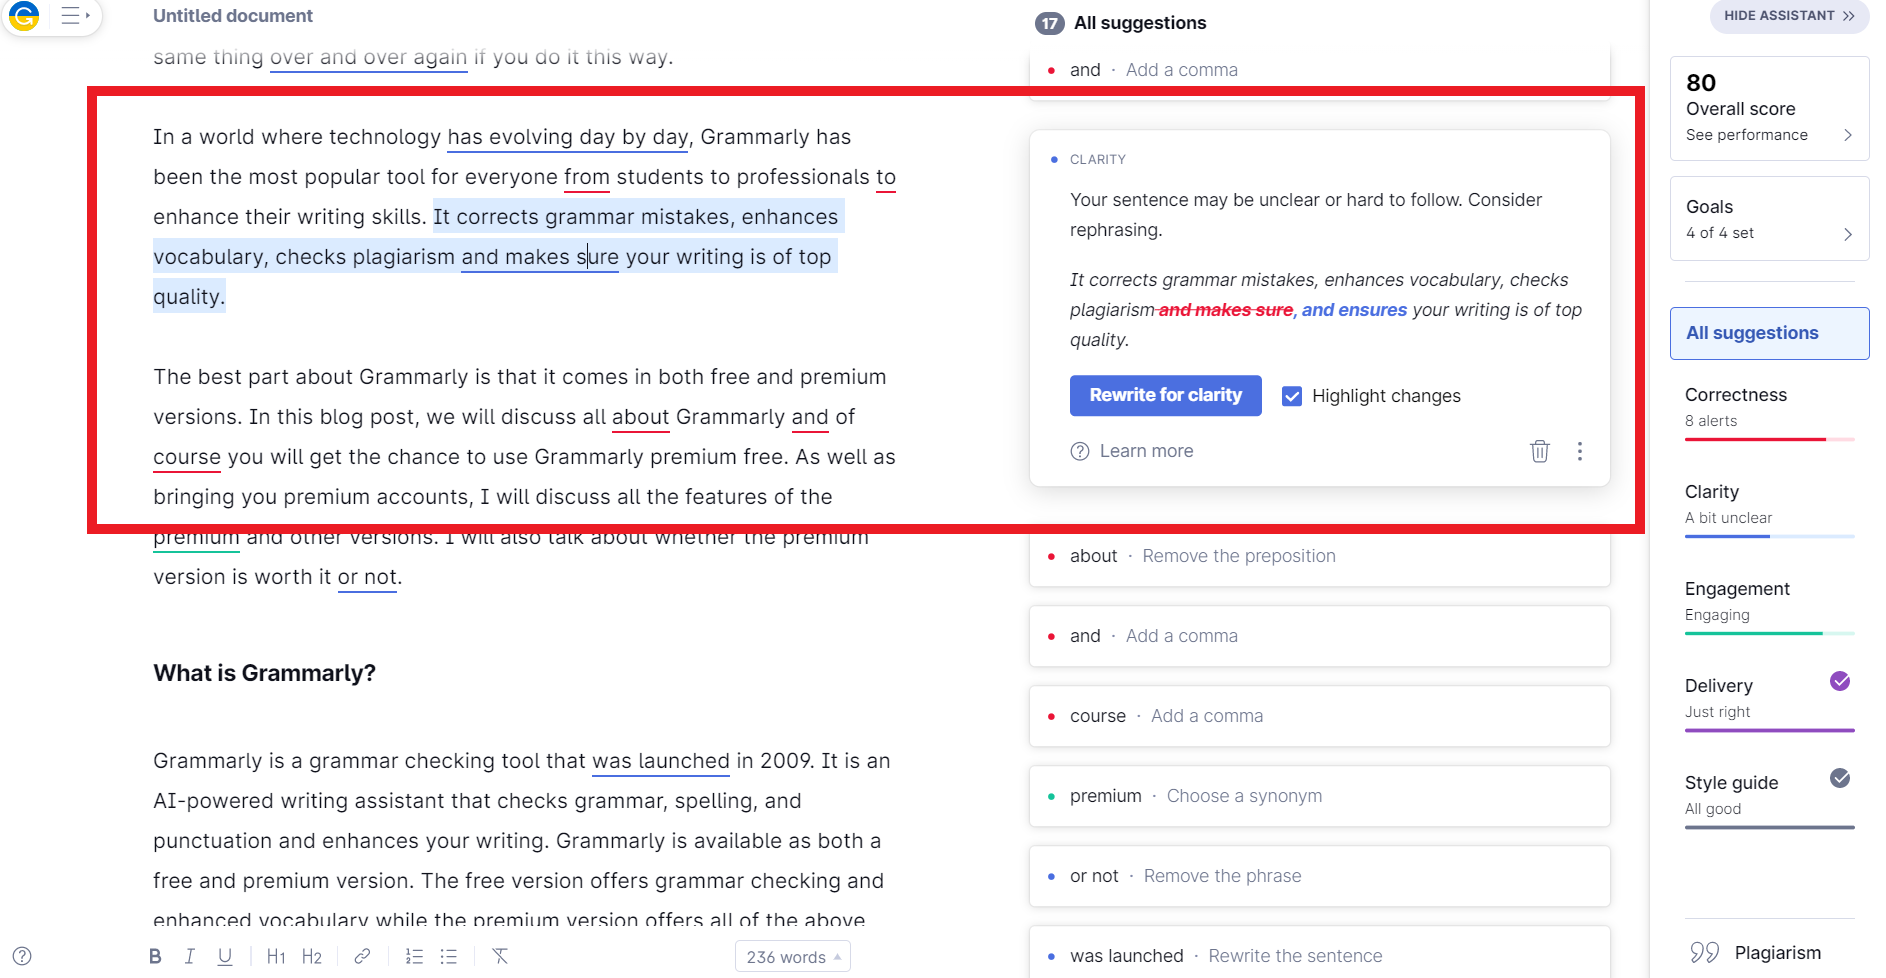Enable the Highlight changes checkbox
The image size is (1886, 978).
coord(1292,395)
